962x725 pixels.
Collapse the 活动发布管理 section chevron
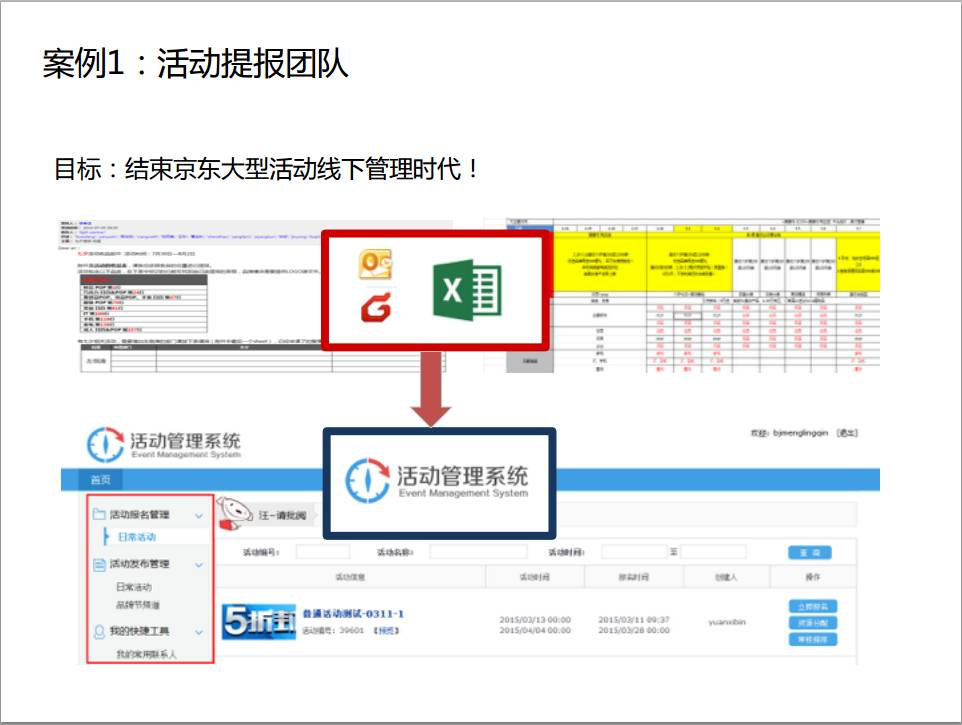coord(199,565)
